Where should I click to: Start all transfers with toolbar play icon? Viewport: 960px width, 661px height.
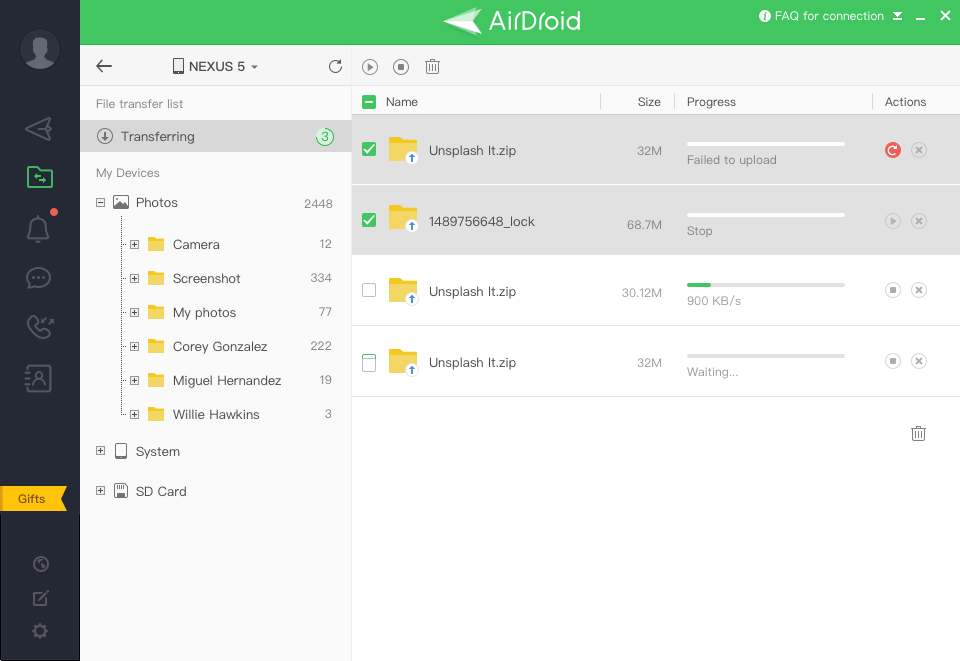[x=370, y=67]
